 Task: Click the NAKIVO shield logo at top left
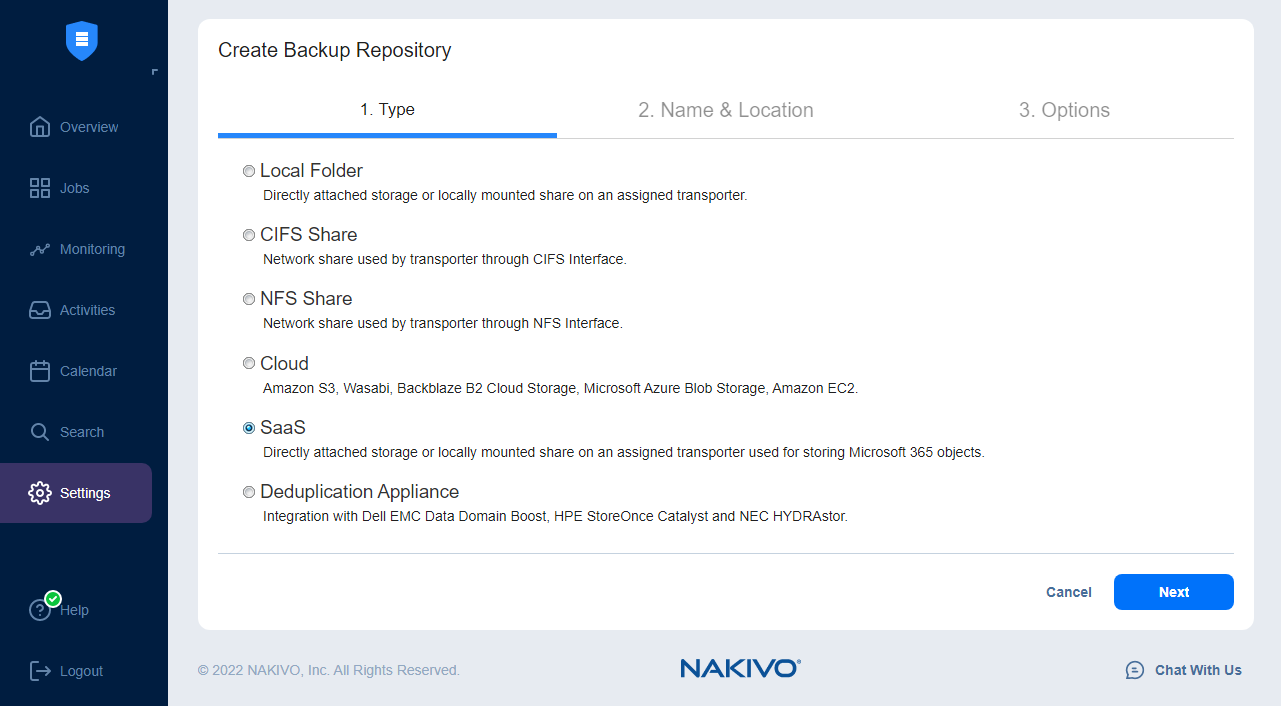pos(81,41)
